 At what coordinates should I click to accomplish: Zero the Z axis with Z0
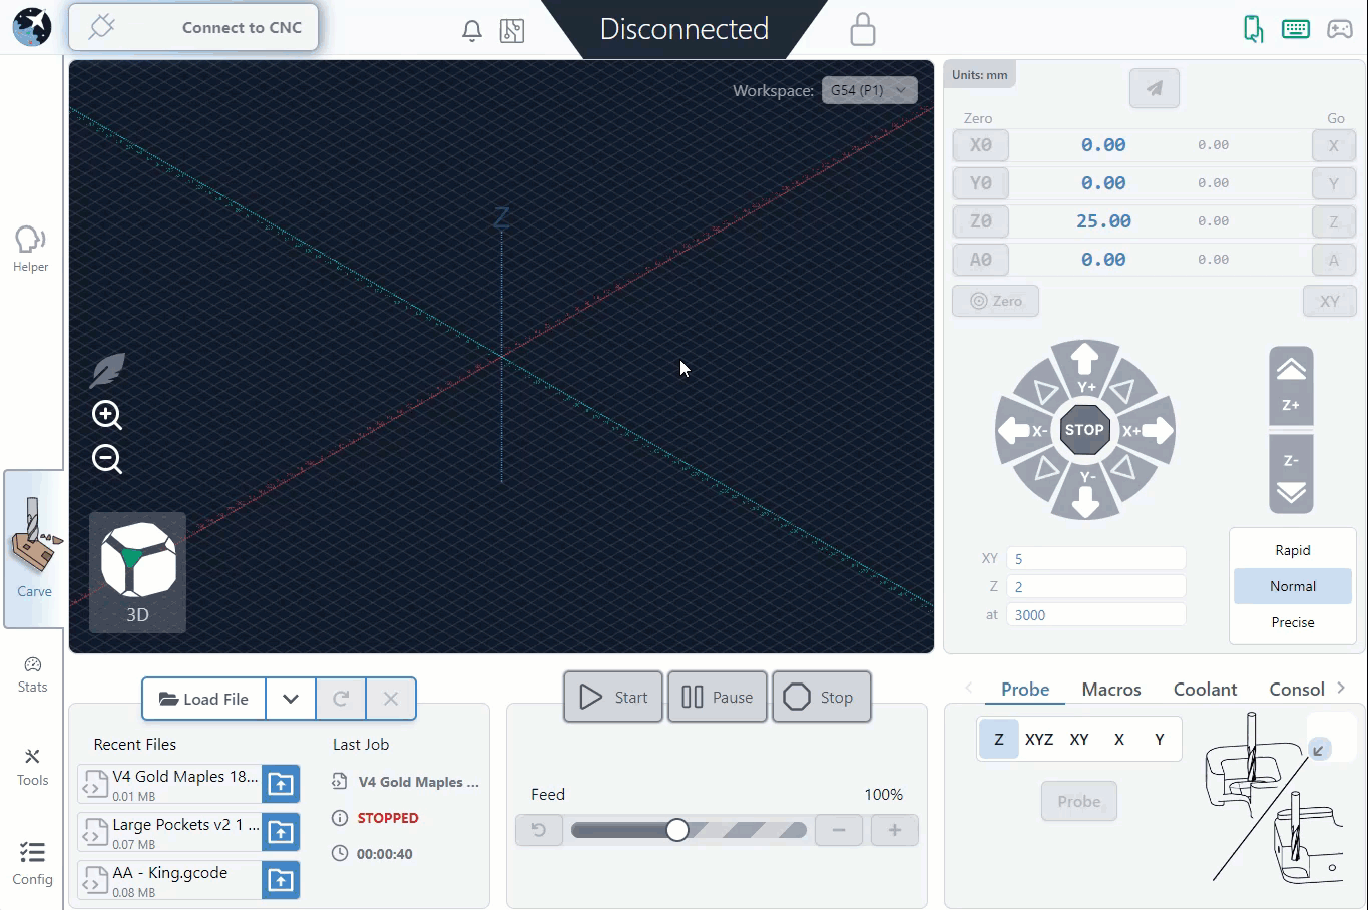coord(981,221)
